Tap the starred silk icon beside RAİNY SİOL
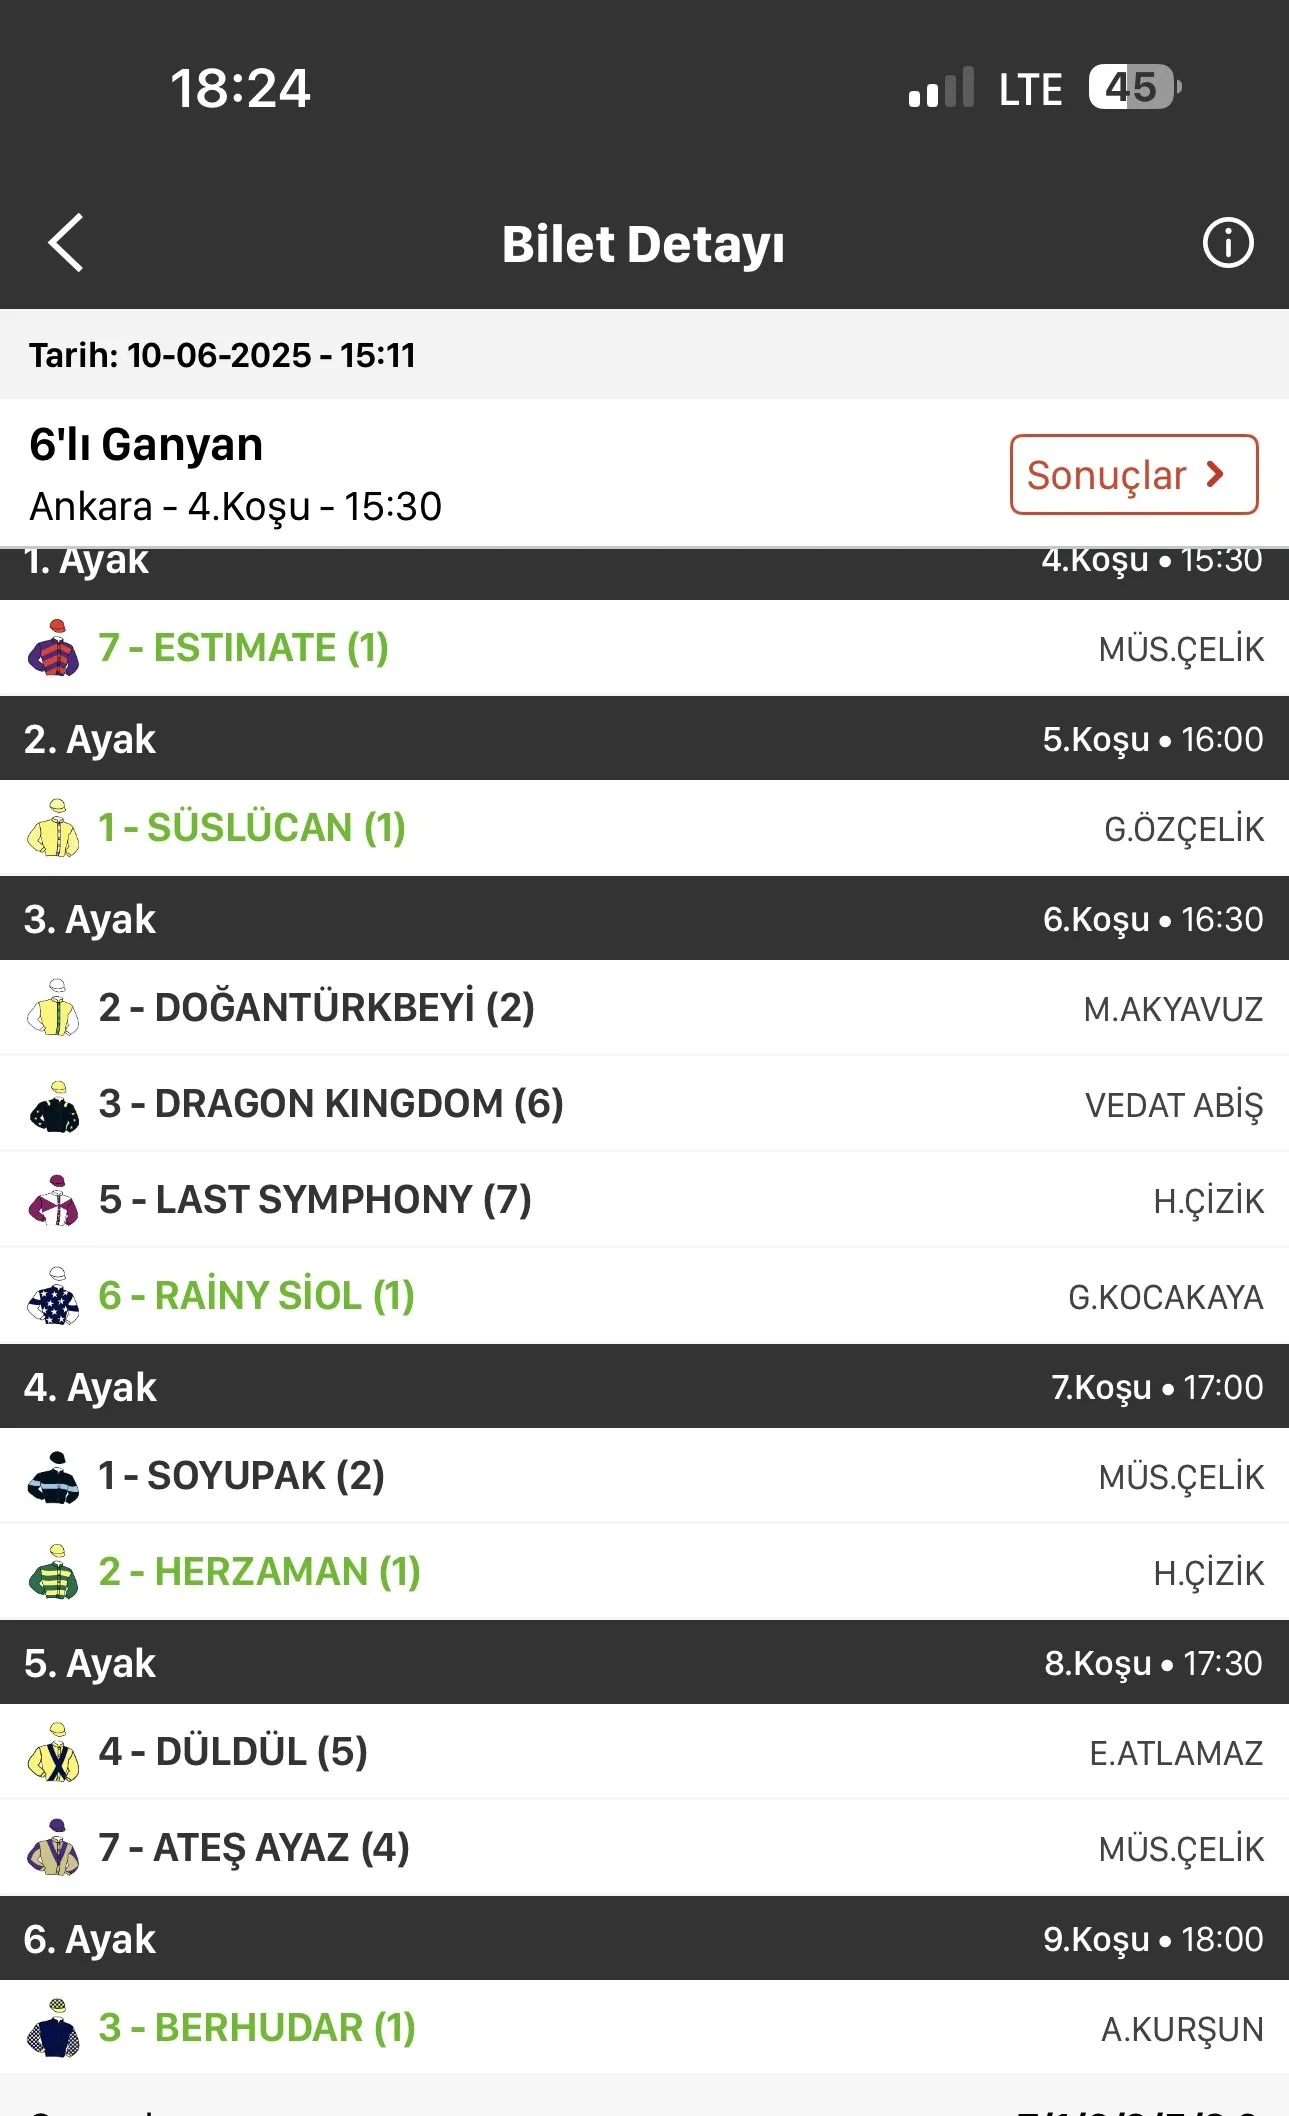The height and width of the screenshot is (2116, 1289). (54, 1296)
